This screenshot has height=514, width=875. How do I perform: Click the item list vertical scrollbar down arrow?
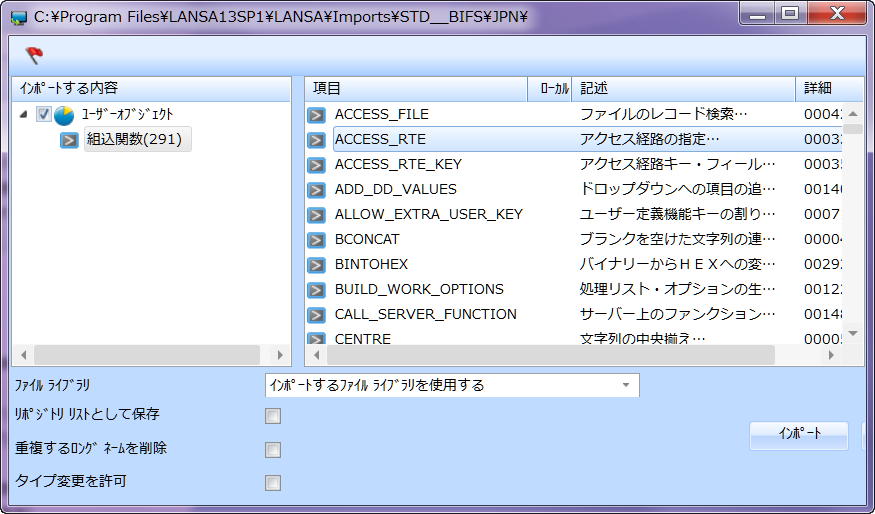tap(853, 334)
